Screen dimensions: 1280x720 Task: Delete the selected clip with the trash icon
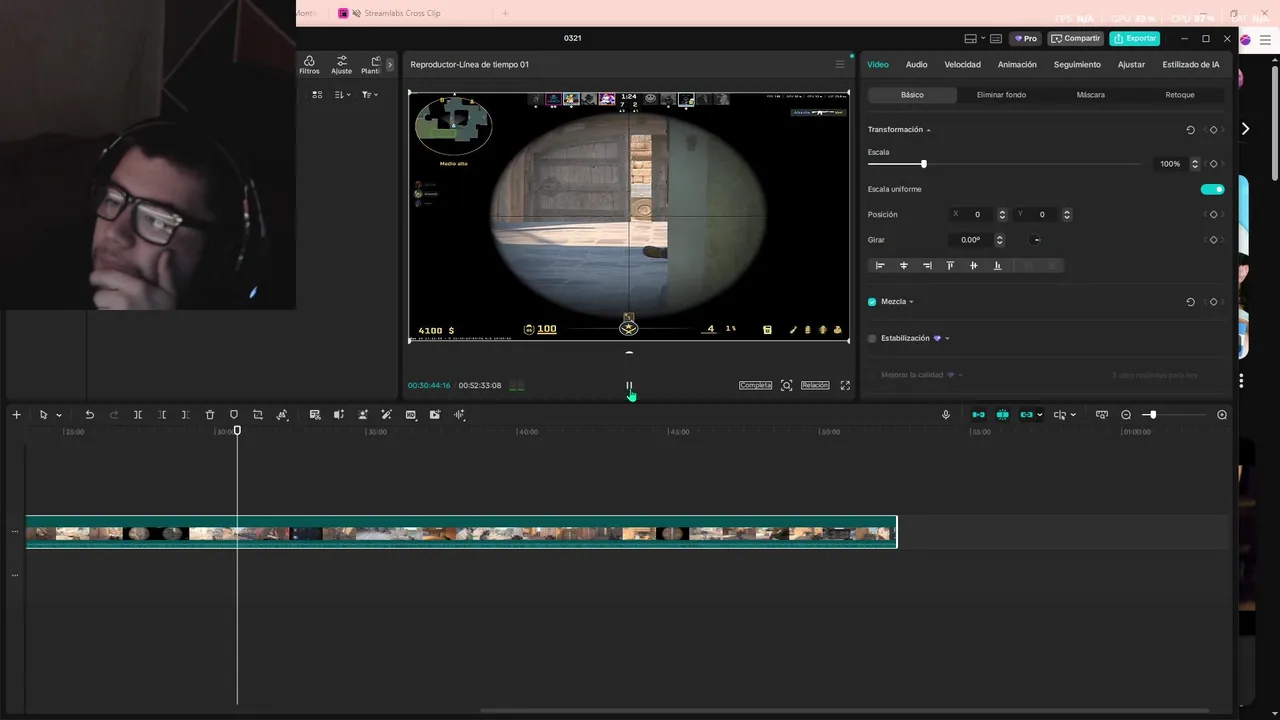click(x=210, y=415)
